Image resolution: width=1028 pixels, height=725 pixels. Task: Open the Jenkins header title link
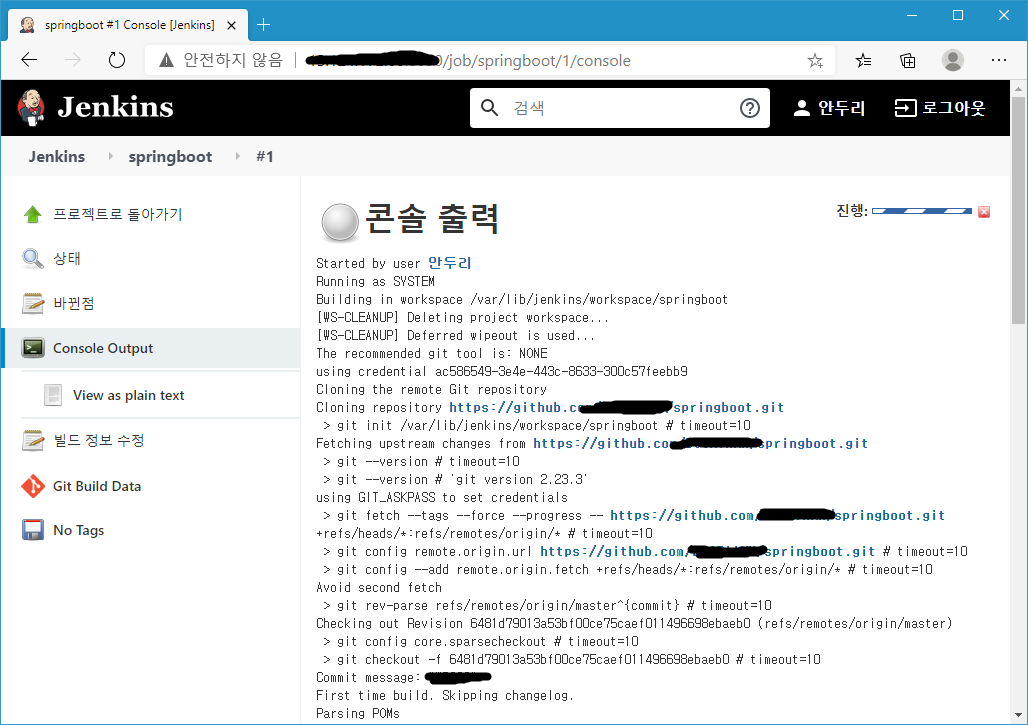point(115,108)
